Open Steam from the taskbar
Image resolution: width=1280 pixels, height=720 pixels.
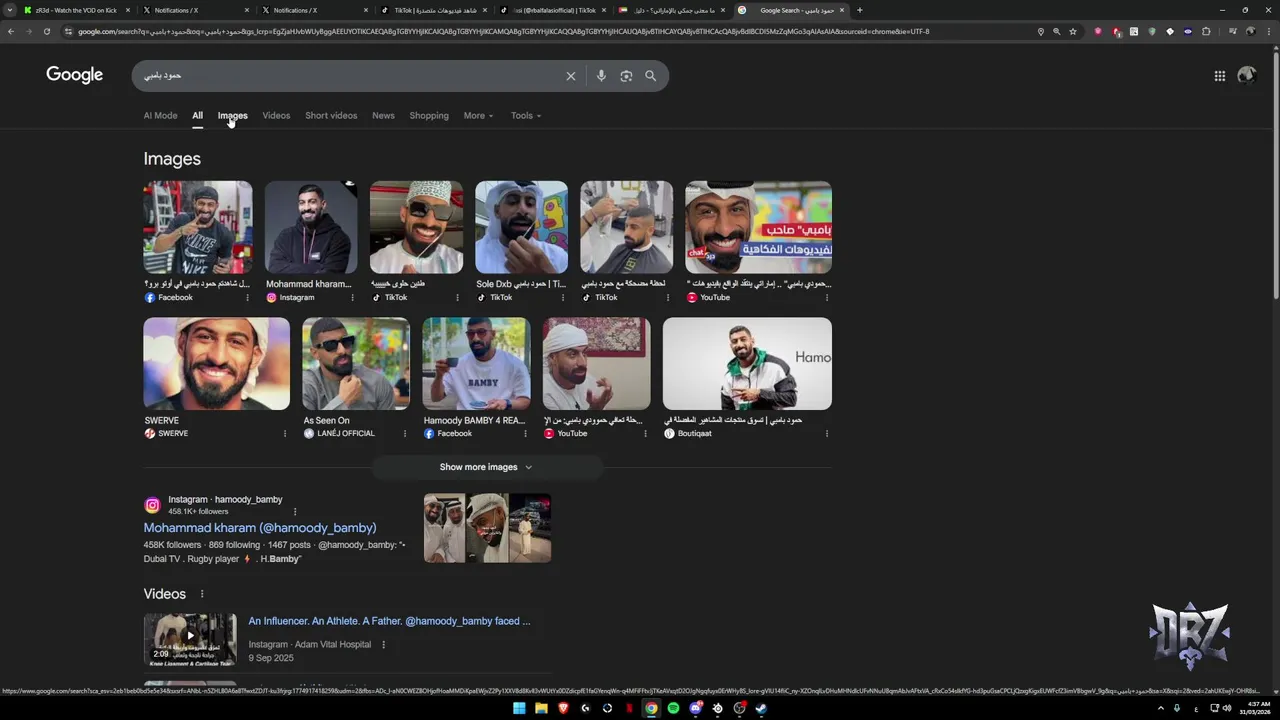[761, 708]
